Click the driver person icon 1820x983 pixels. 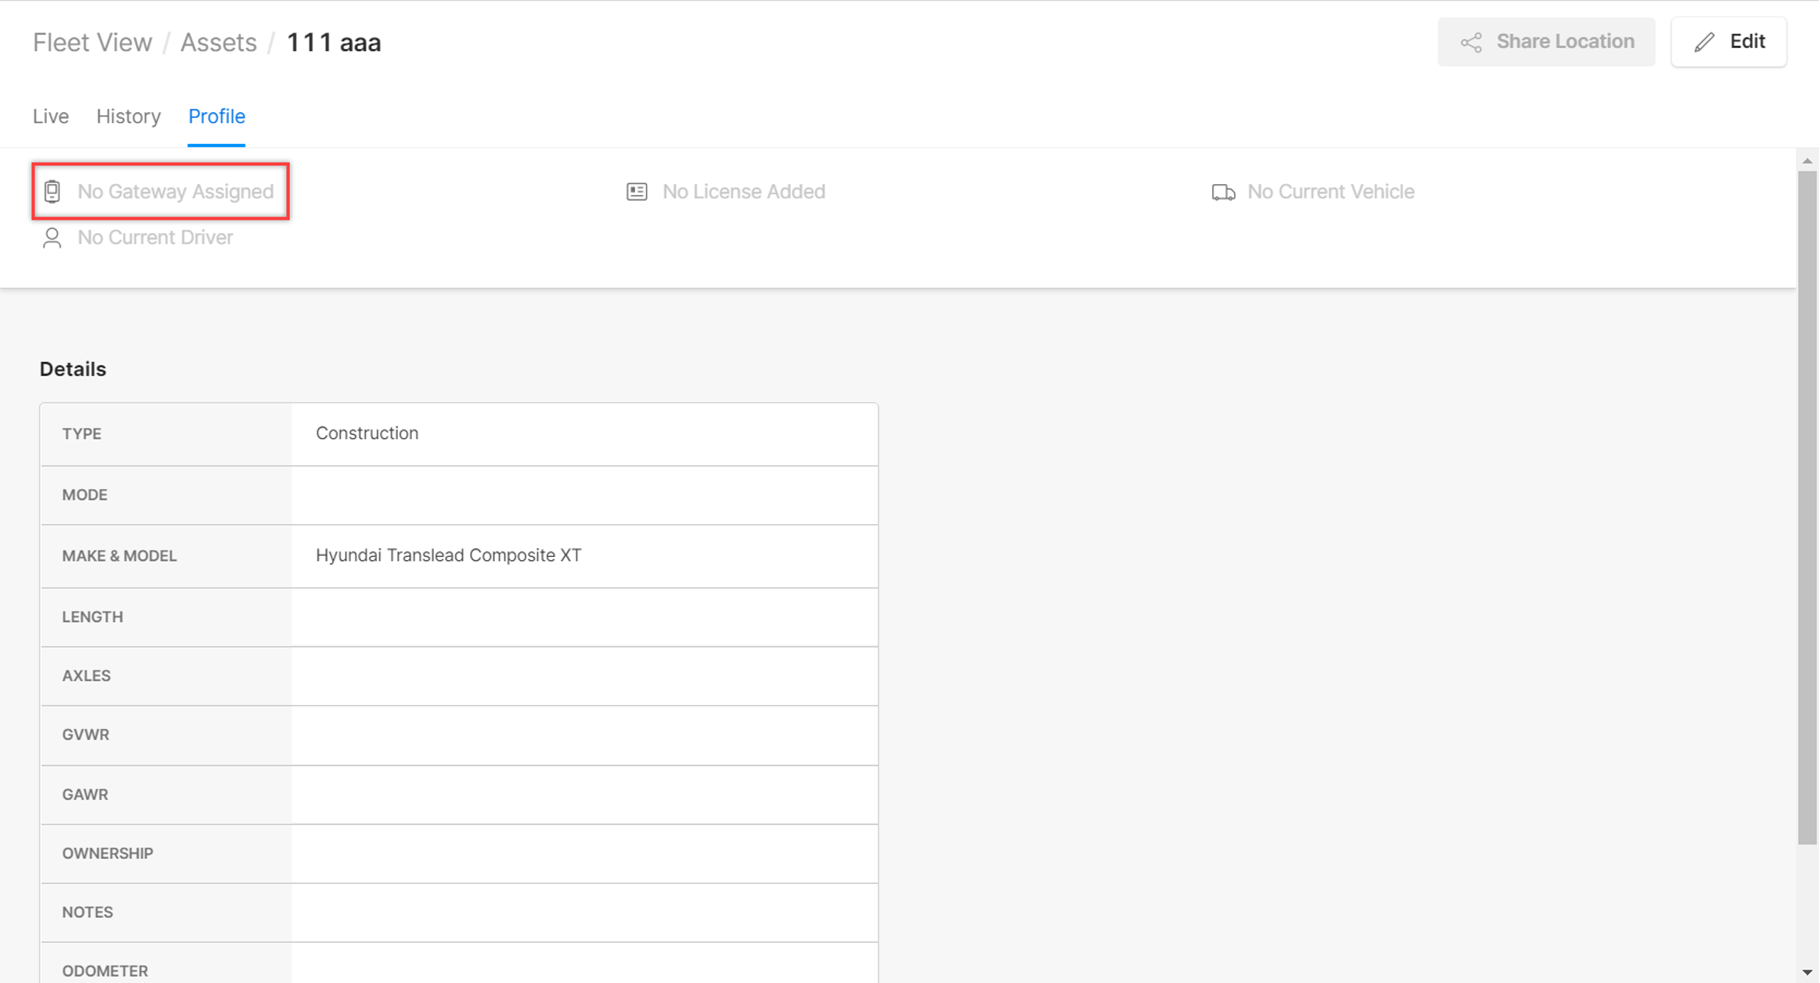[x=52, y=238]
